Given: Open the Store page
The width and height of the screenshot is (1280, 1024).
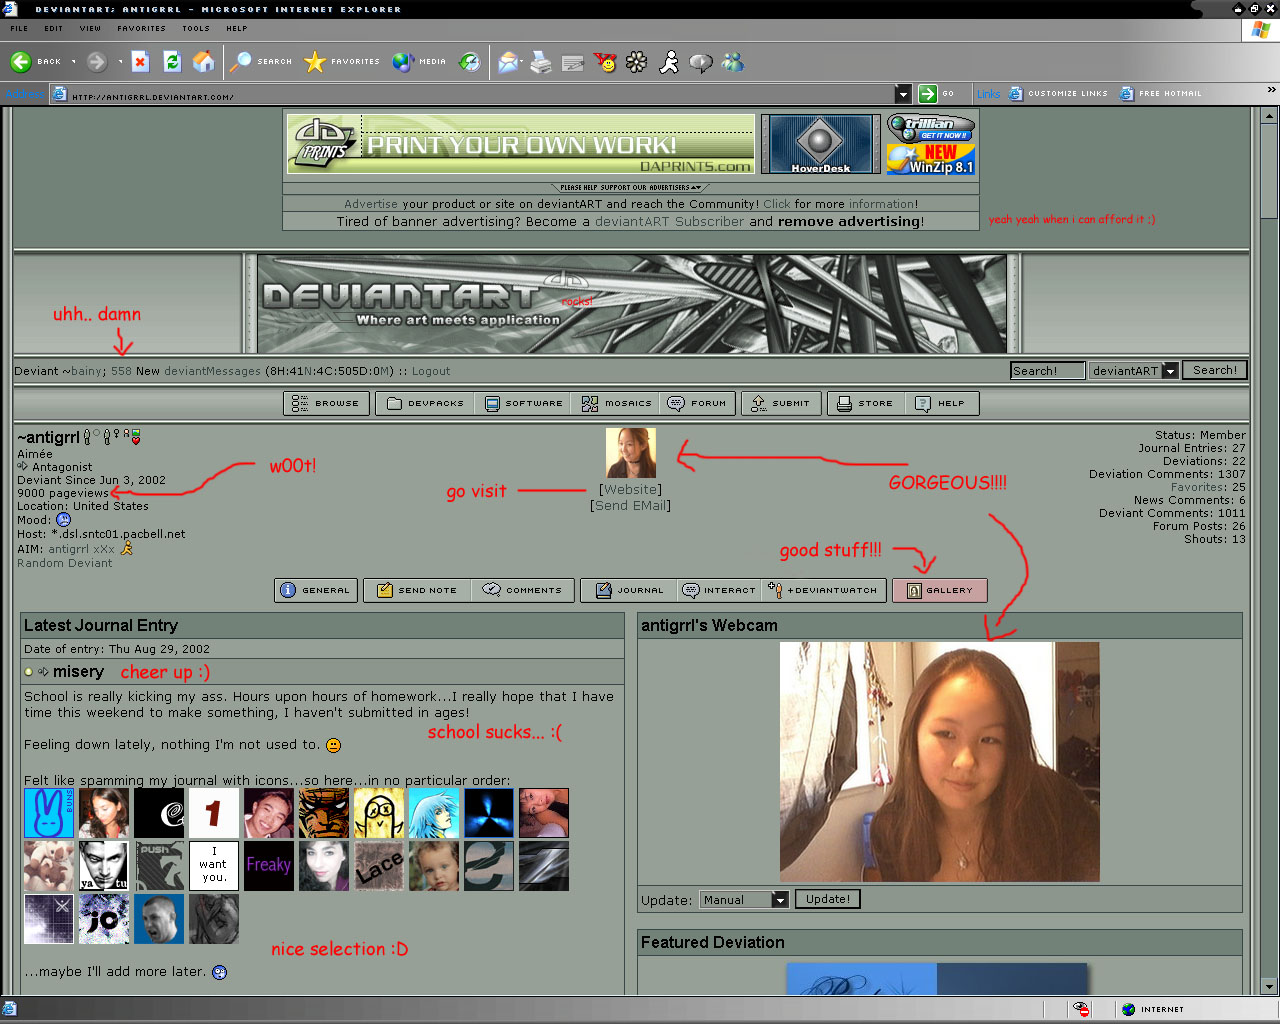Looking at the screenshot, I should [x=866, y=404].
